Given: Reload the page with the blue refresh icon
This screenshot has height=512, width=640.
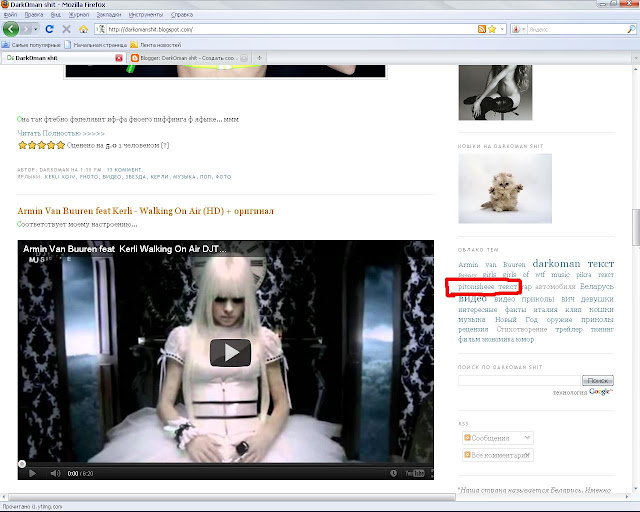Looking at the screenshot, I should [x=49, y=29].
